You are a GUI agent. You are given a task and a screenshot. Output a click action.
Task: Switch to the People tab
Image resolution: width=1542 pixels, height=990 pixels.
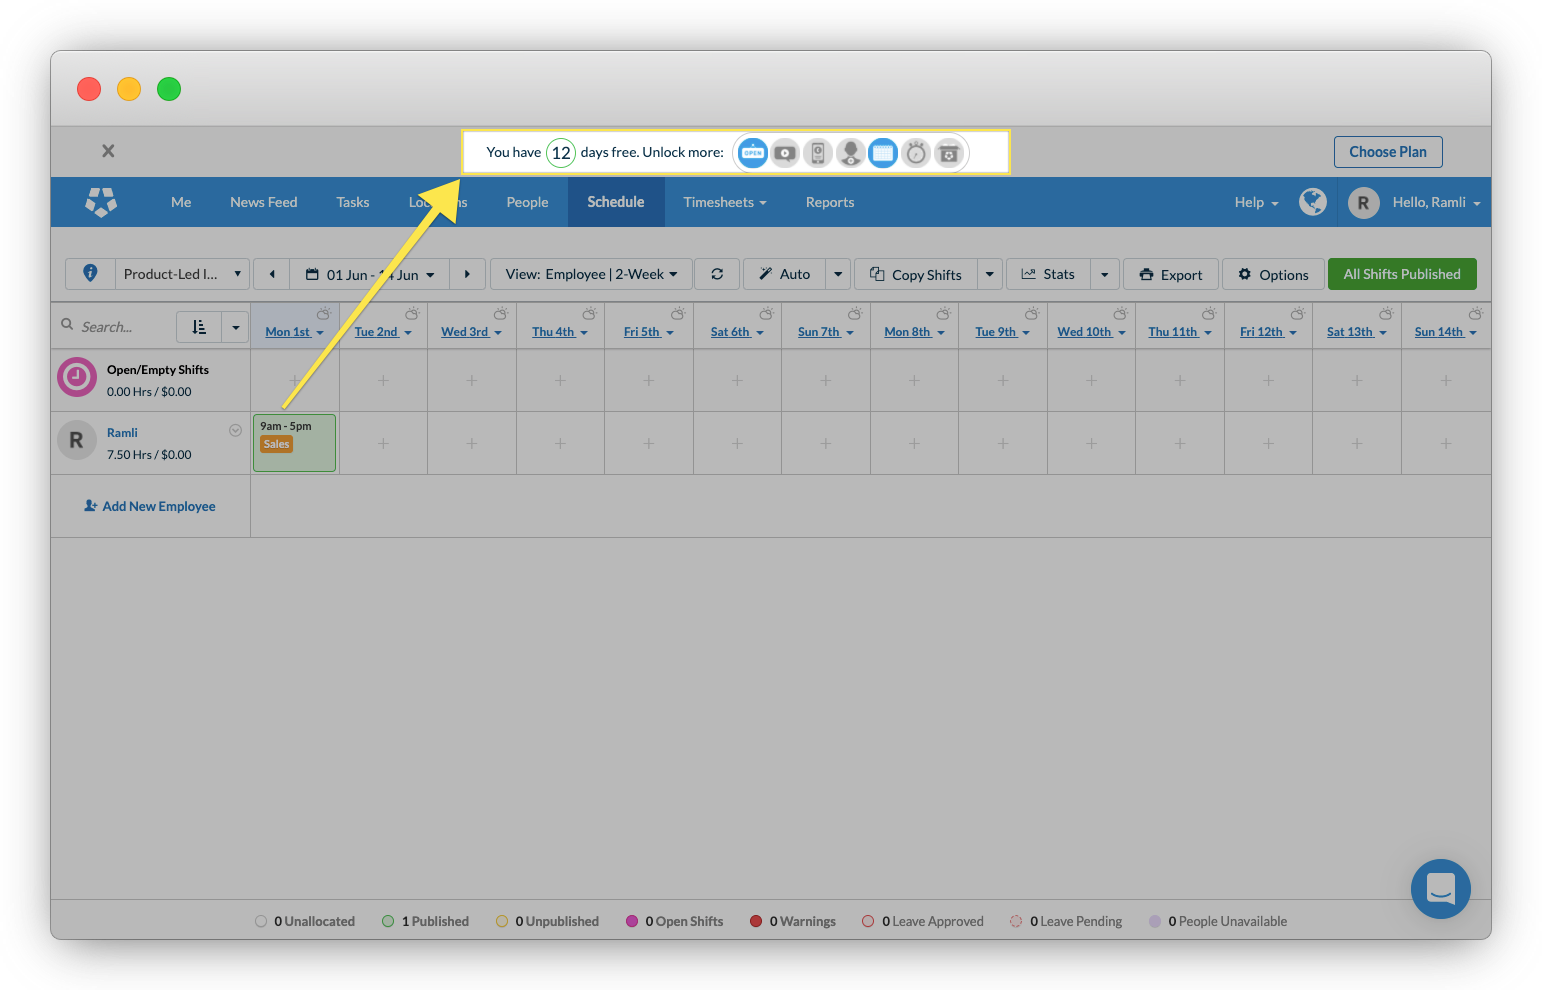pos(527,202)
